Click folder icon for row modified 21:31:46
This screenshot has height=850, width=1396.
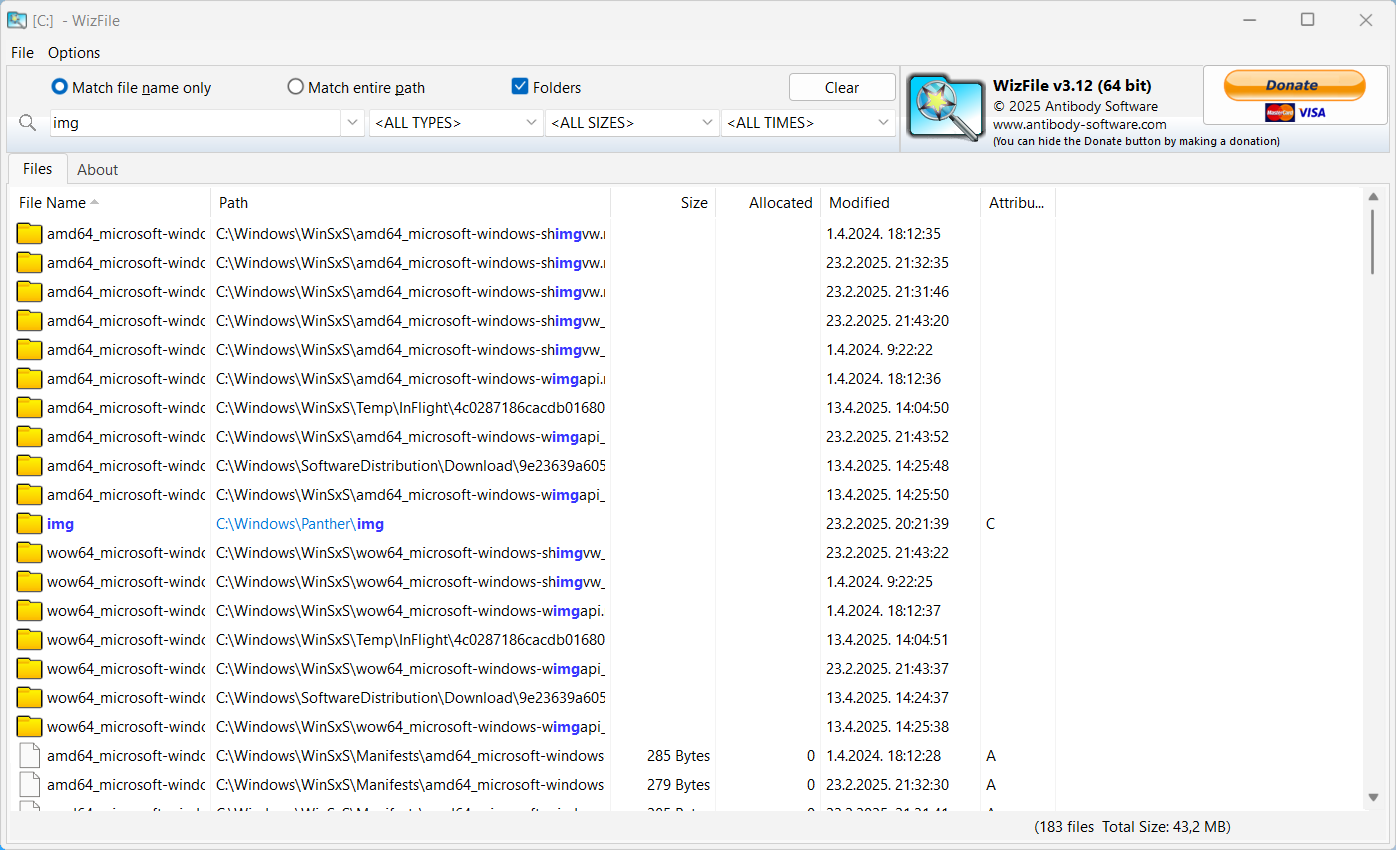tap(30, 292)
